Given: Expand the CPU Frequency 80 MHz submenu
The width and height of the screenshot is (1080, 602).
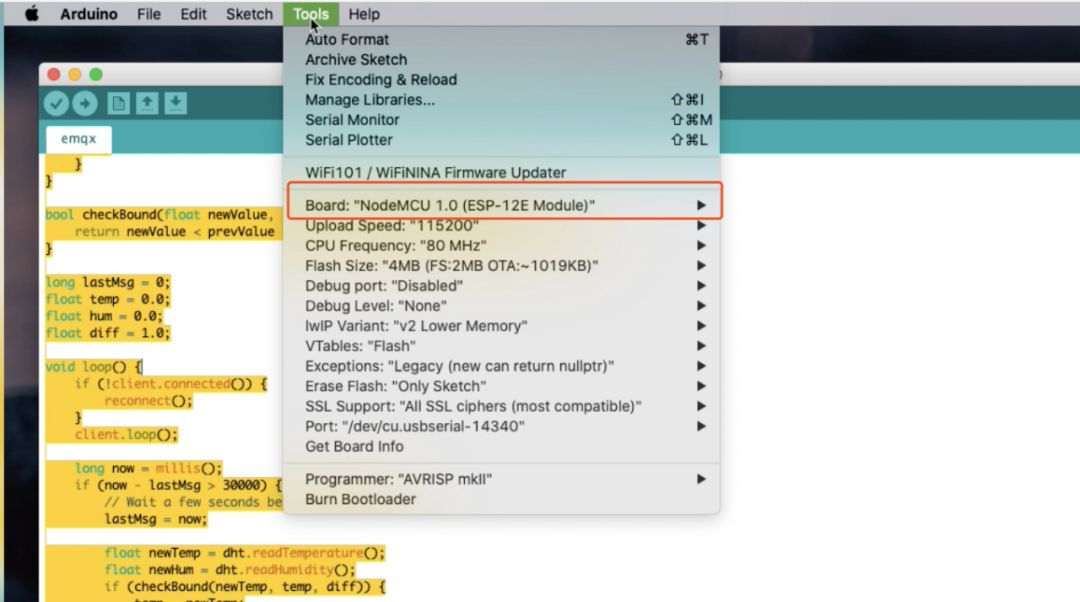Looking at the screenshot, I should click(x=501, y=246).
